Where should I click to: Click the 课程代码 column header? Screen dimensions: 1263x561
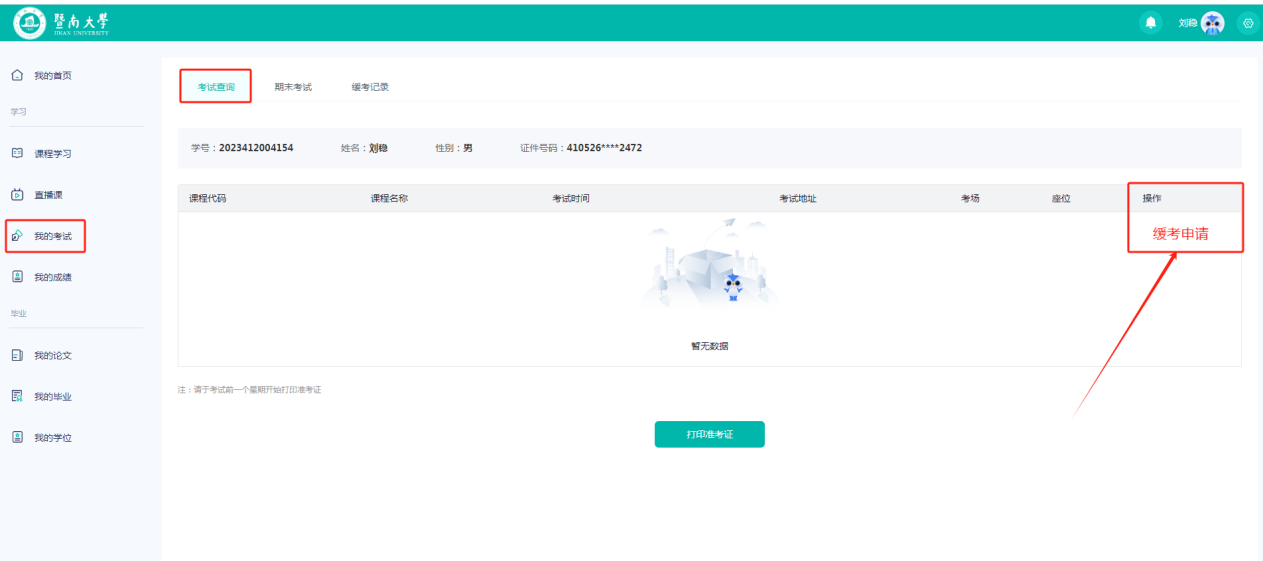(x=208, y=199)
